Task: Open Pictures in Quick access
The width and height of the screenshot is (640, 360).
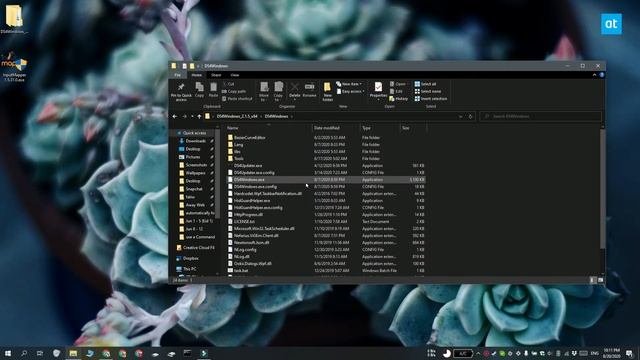Action: pos(193,157)
